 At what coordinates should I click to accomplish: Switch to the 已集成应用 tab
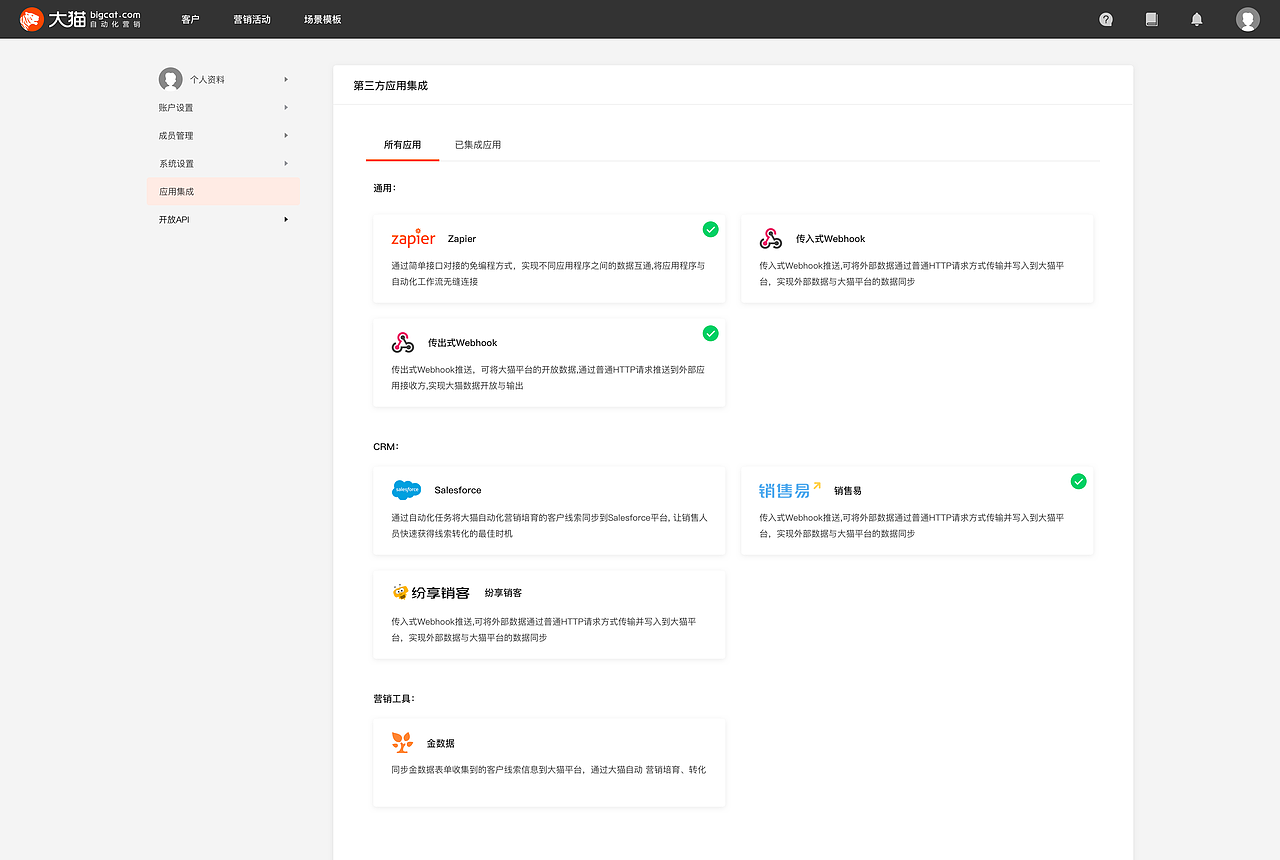pos(478,145)
